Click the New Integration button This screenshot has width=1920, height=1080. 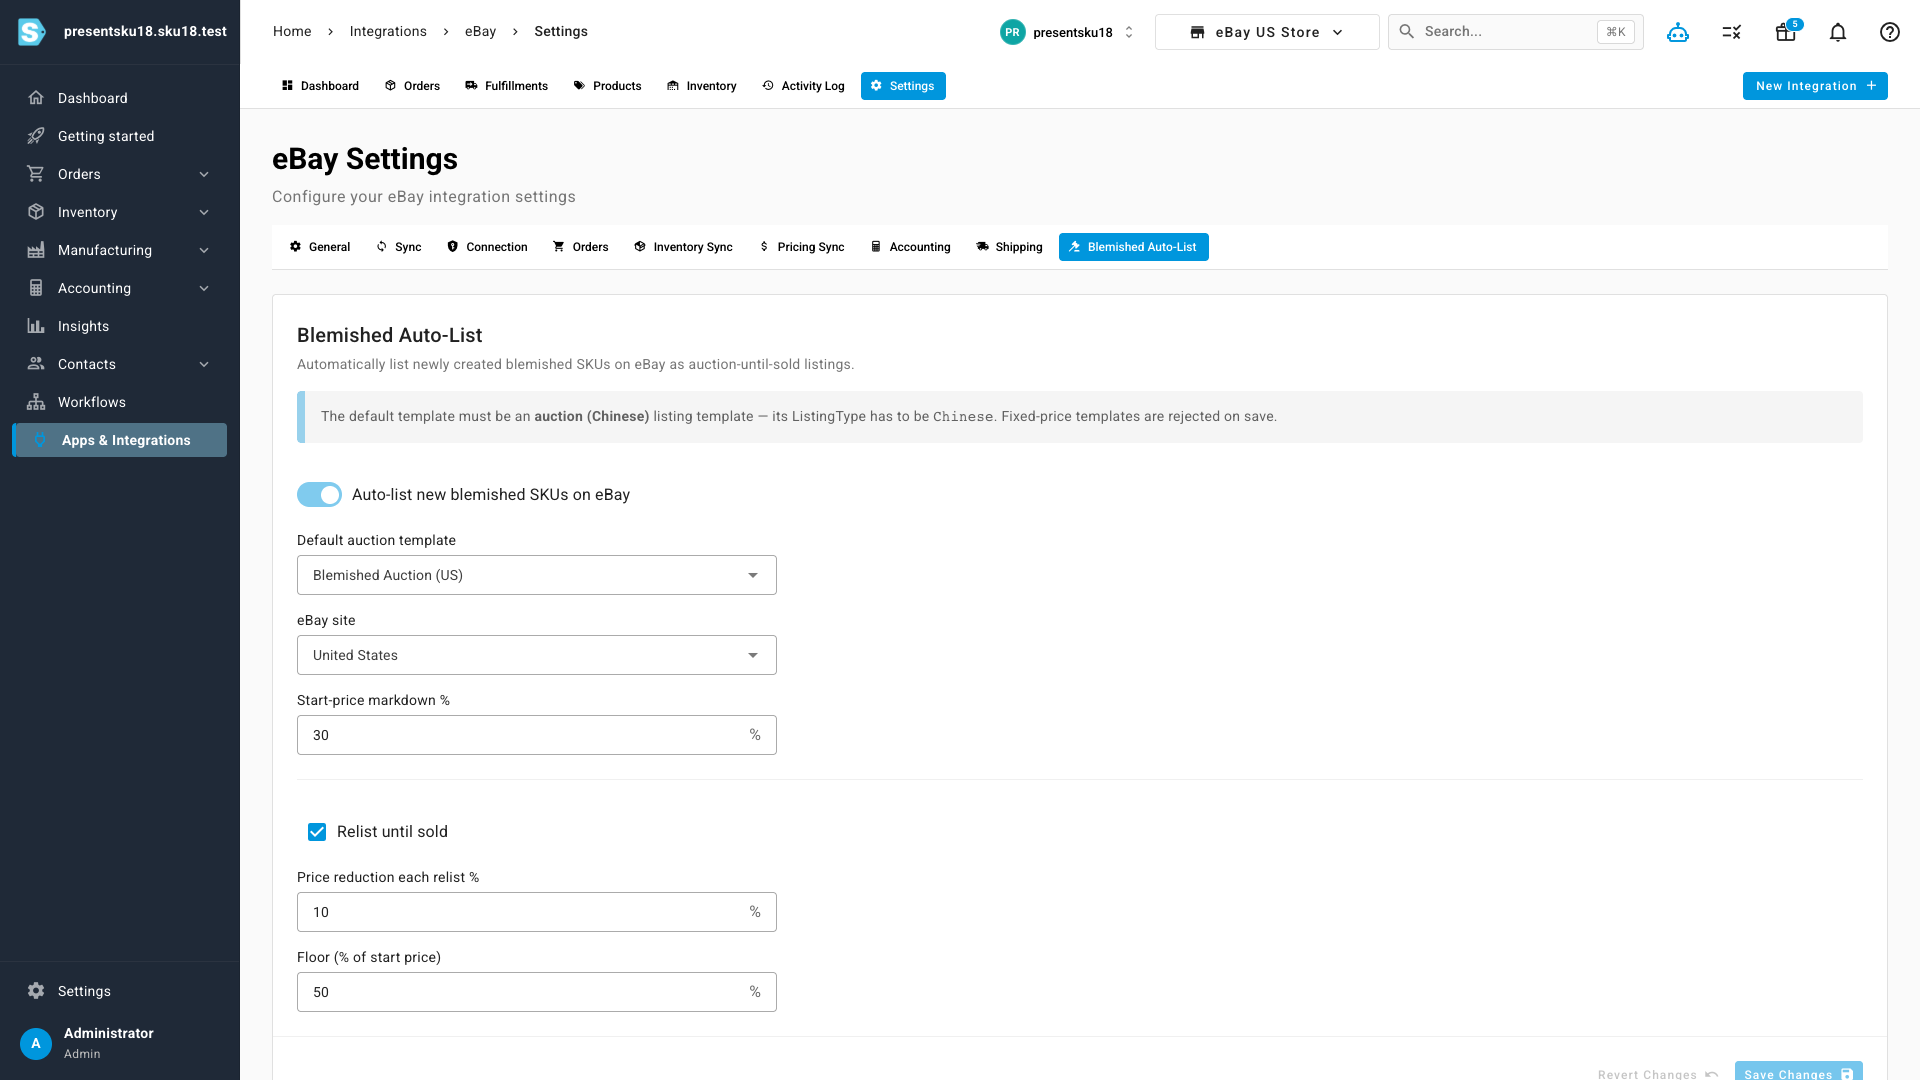point(1815,86)
